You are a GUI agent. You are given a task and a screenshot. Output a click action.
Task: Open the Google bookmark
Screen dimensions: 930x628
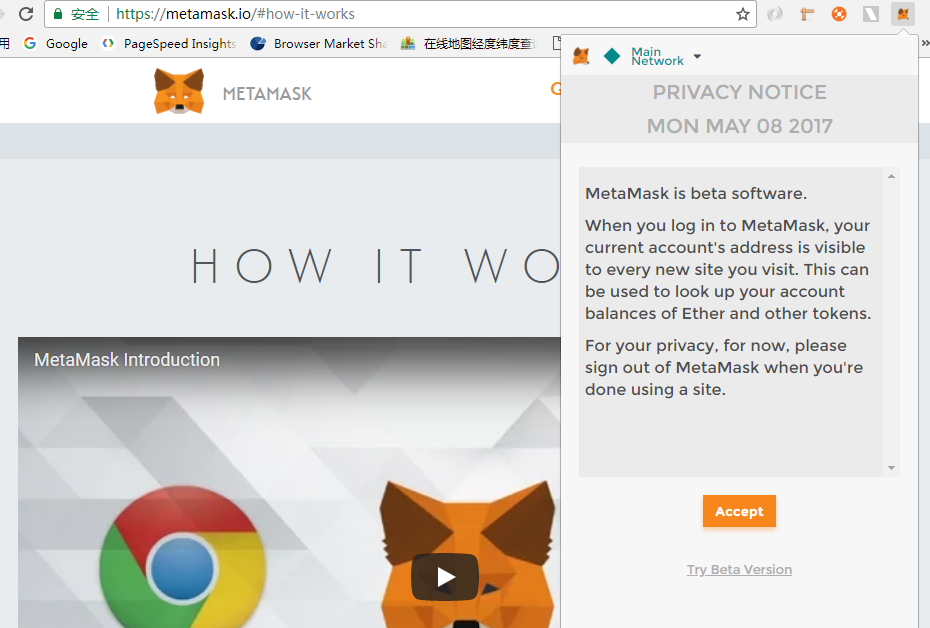pos(56,43)
